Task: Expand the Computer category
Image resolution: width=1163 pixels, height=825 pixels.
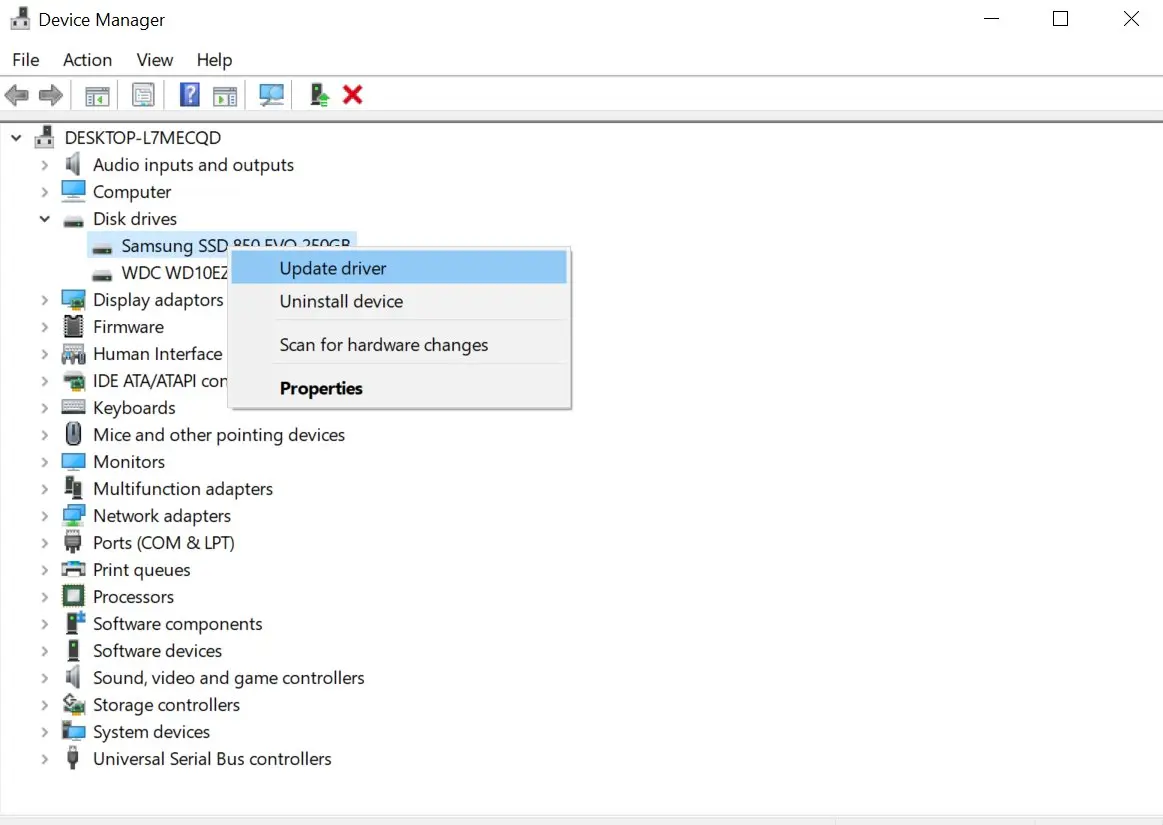Action: tap(45, 192)
